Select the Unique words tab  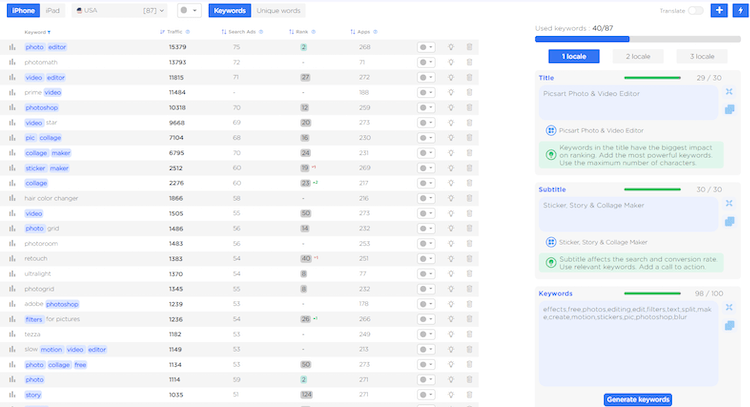(278, 11)
